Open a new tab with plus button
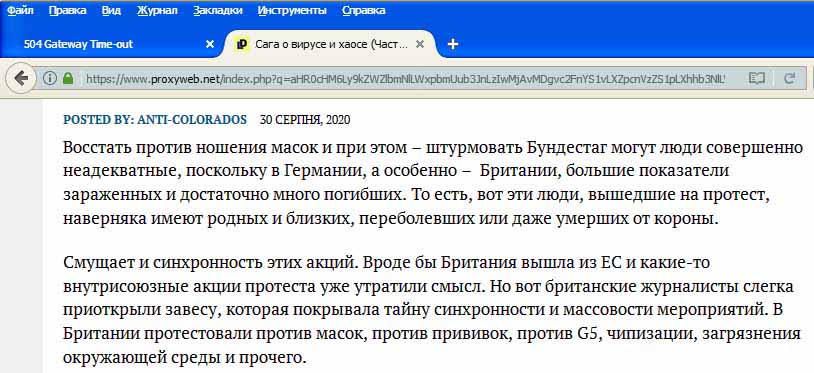The height and width of the screenshot is (373, 814). [453, 45]
